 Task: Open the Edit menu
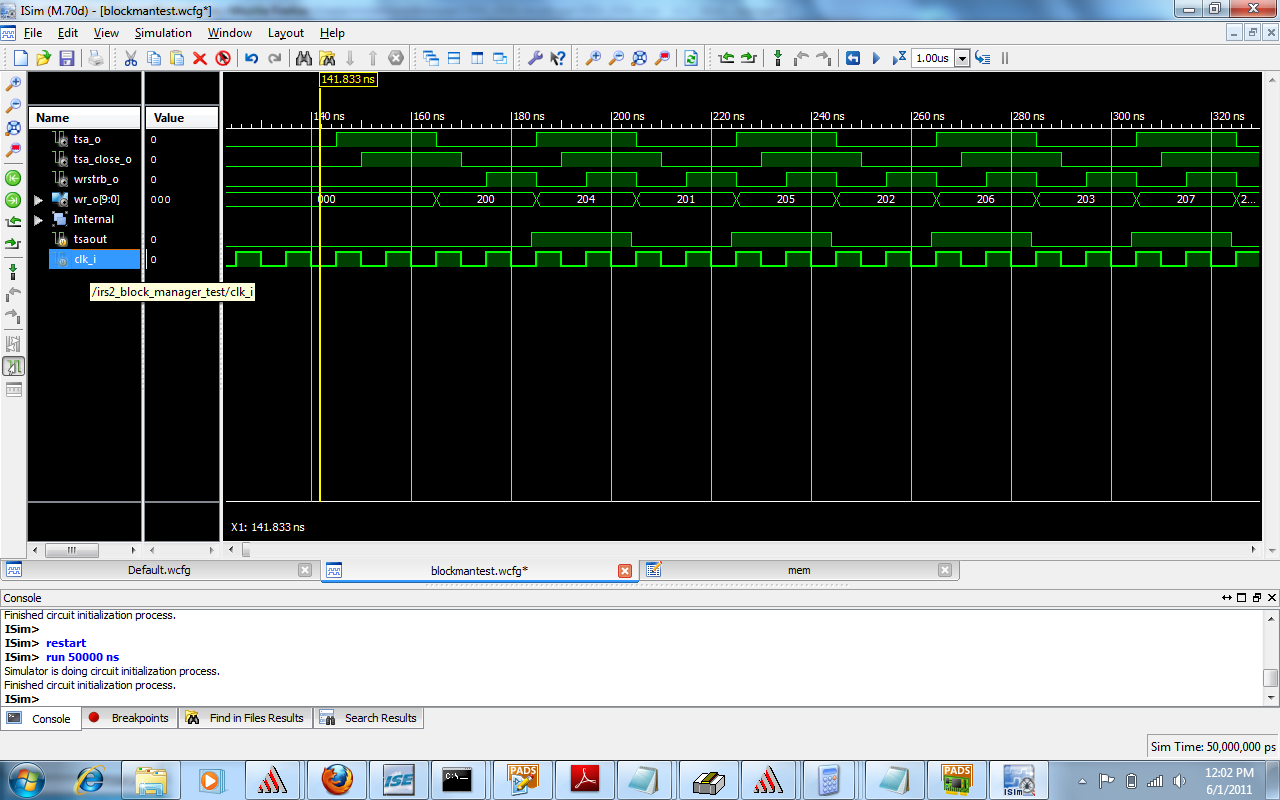point(67,33)
